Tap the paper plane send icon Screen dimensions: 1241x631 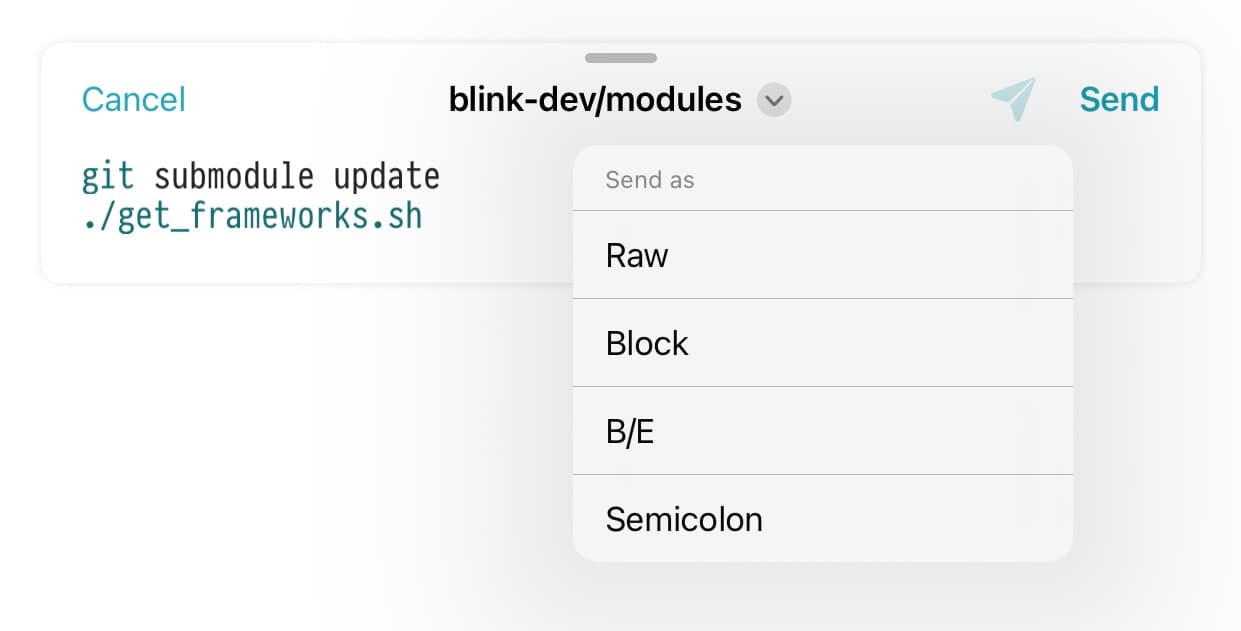(x=1014, y=99)
